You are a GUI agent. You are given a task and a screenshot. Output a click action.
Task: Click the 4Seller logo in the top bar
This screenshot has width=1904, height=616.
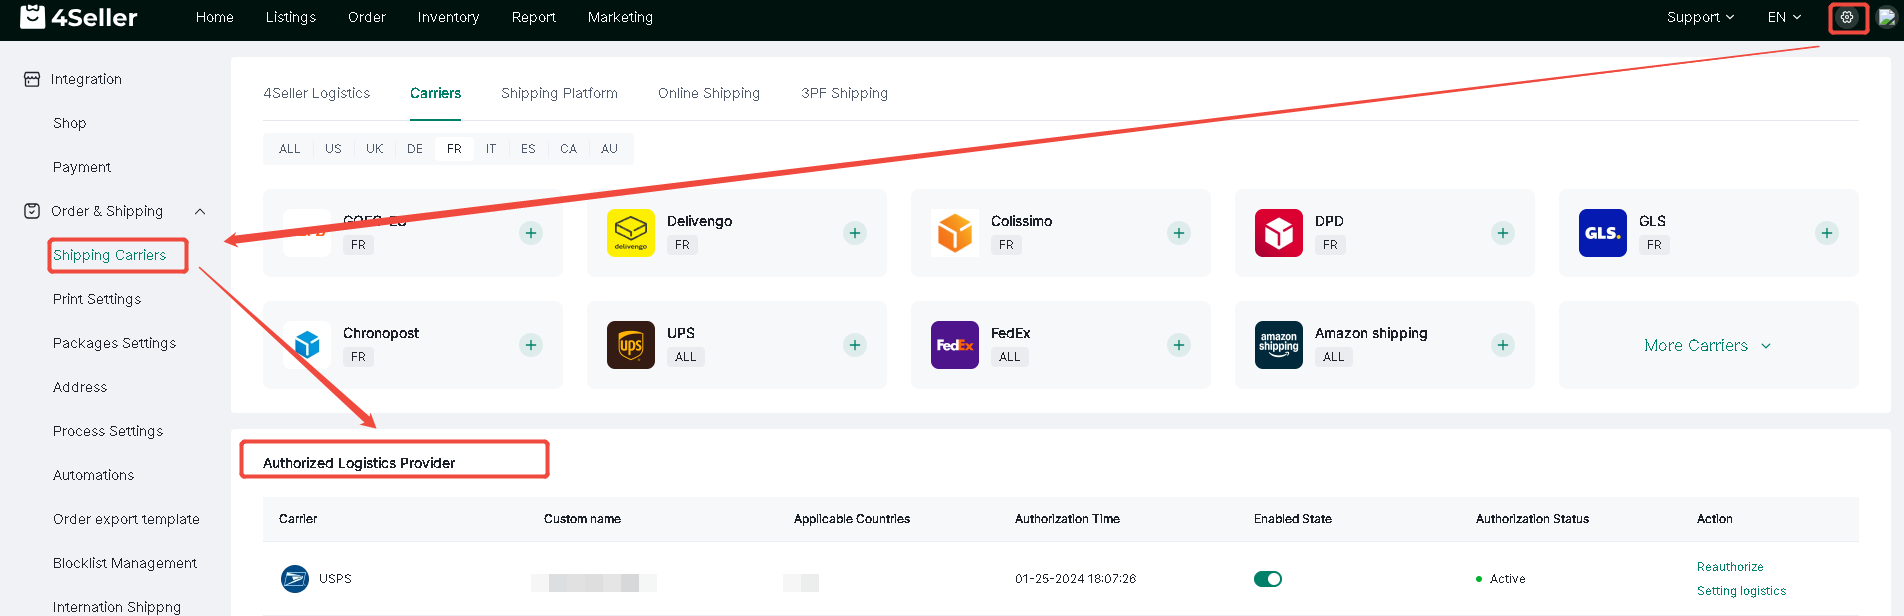pyautogui.click(x=79, y=17)
